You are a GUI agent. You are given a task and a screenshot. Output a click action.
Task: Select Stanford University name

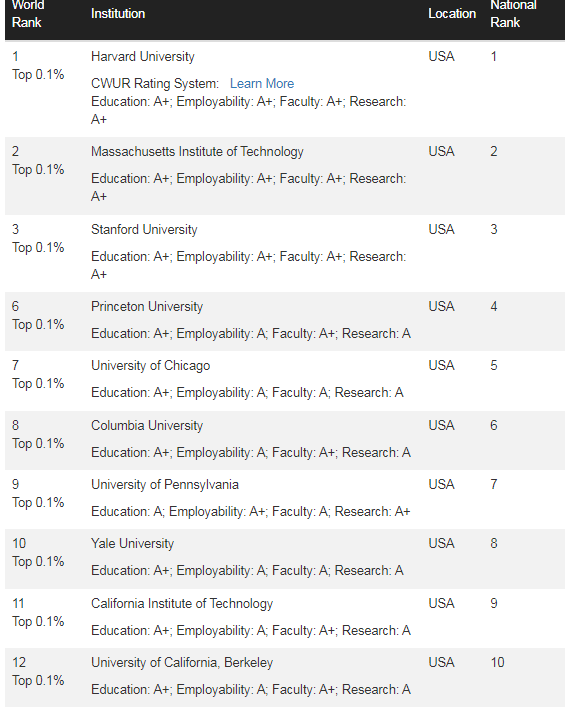pyautogui.click(x=144, y=230)
